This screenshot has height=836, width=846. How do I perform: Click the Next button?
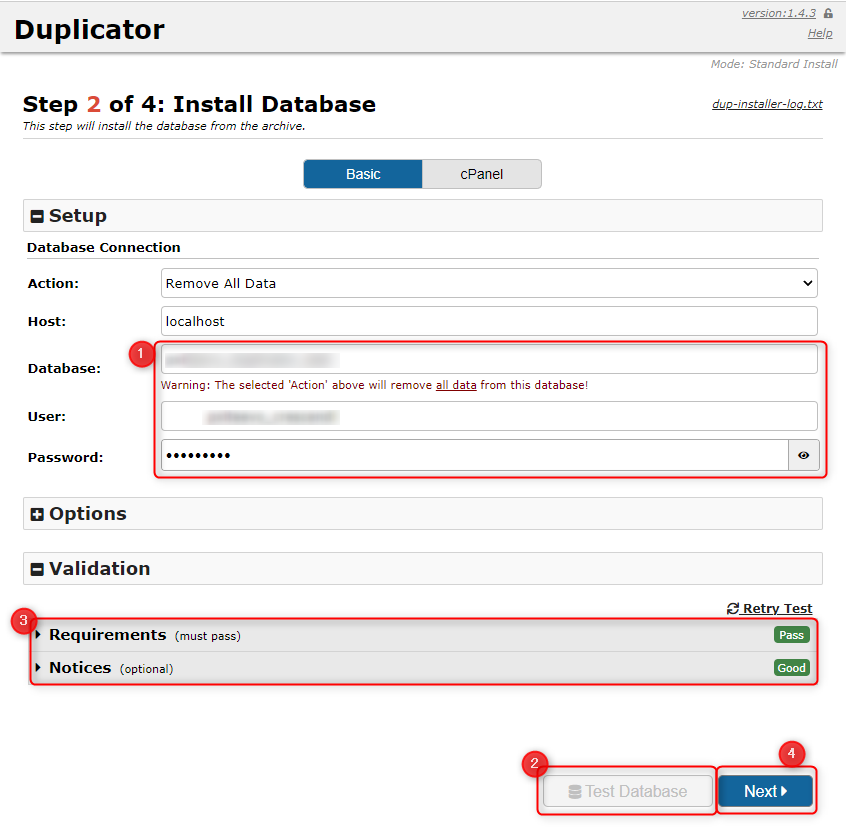(x=766, y=791)
